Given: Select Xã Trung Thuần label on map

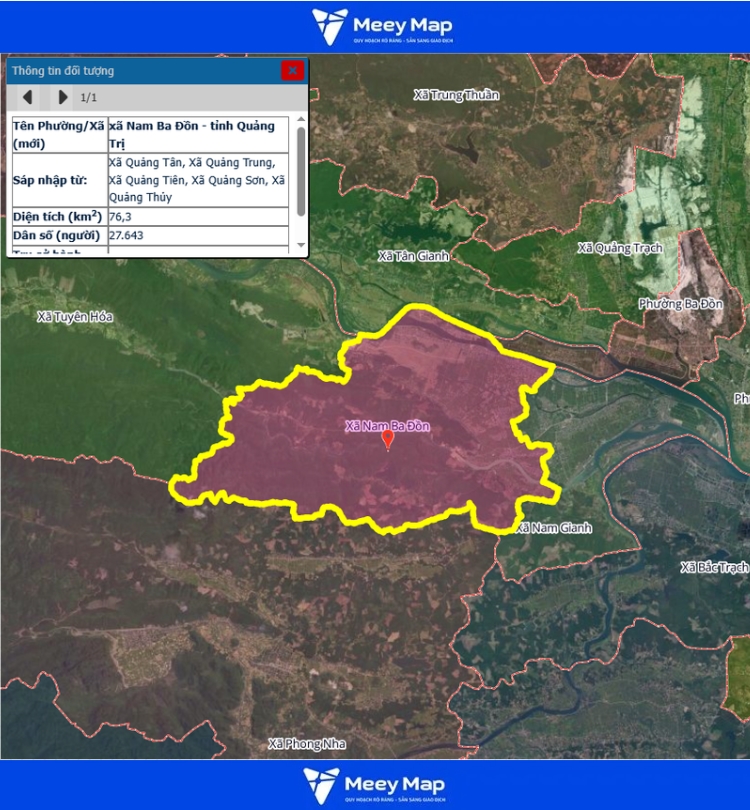Looking at the screenshot, I should click(x=456, y=95).
